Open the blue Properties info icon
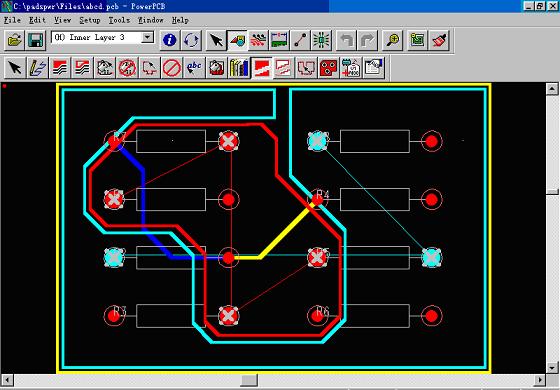Image resolution: width=560 pixels, height=390 pixels. point(170,40)
